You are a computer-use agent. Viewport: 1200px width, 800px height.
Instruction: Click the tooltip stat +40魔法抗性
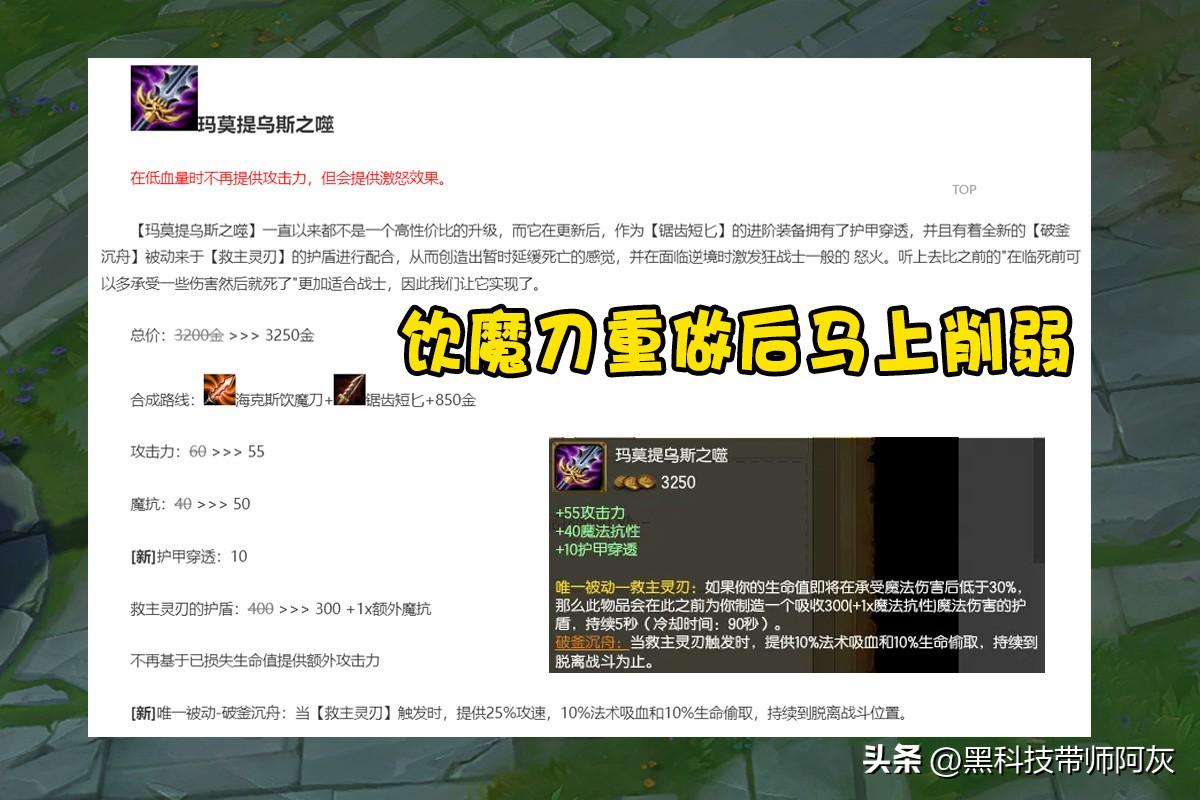pyautogui.click(x=597, y=531)
